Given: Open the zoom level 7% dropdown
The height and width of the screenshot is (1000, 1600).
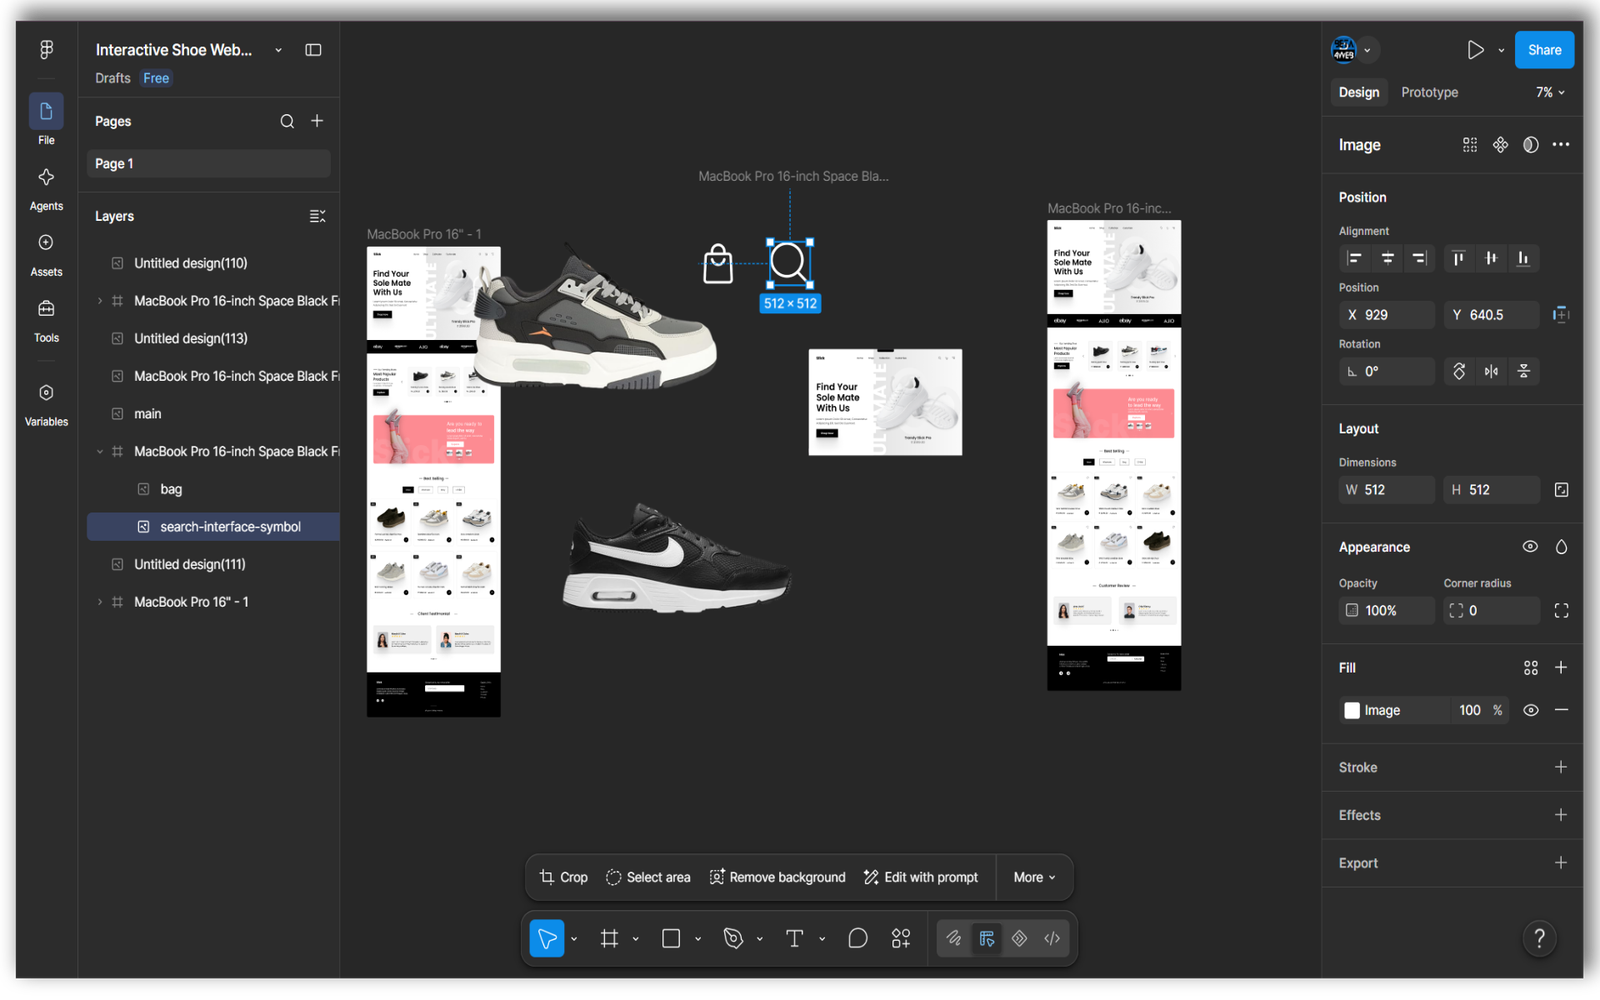Looking at the screenshot, I should point(1550,92).
